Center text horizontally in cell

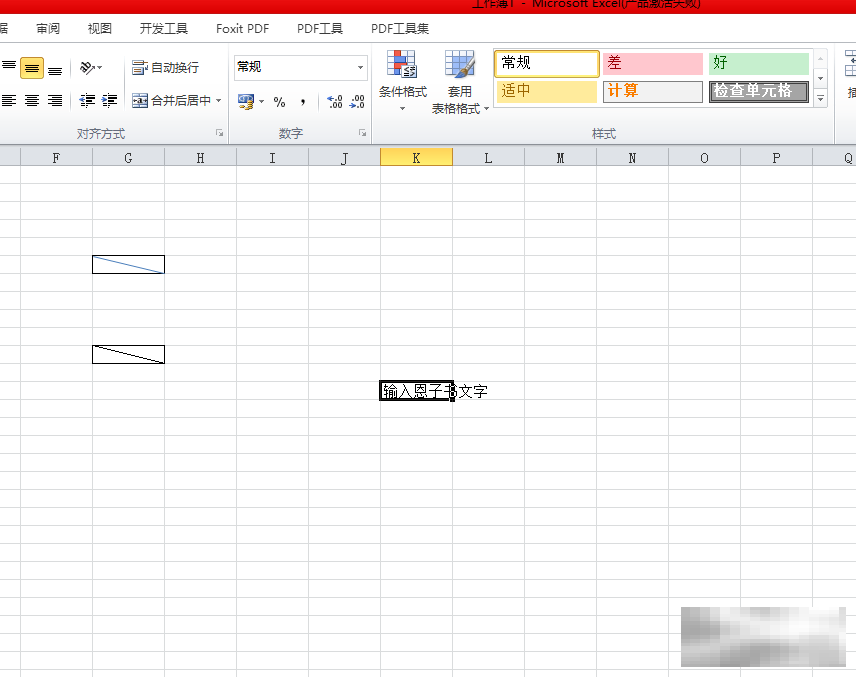coord(32,100)
